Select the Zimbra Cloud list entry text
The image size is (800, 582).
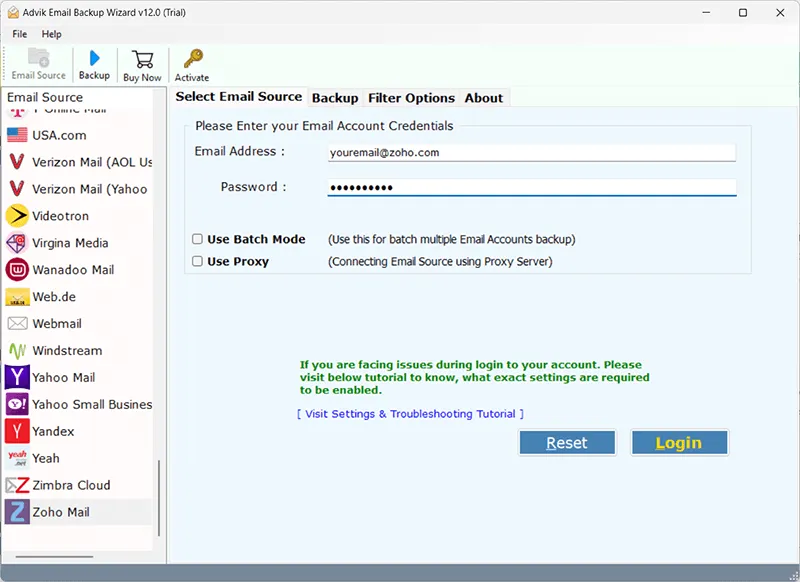(71, 485)
